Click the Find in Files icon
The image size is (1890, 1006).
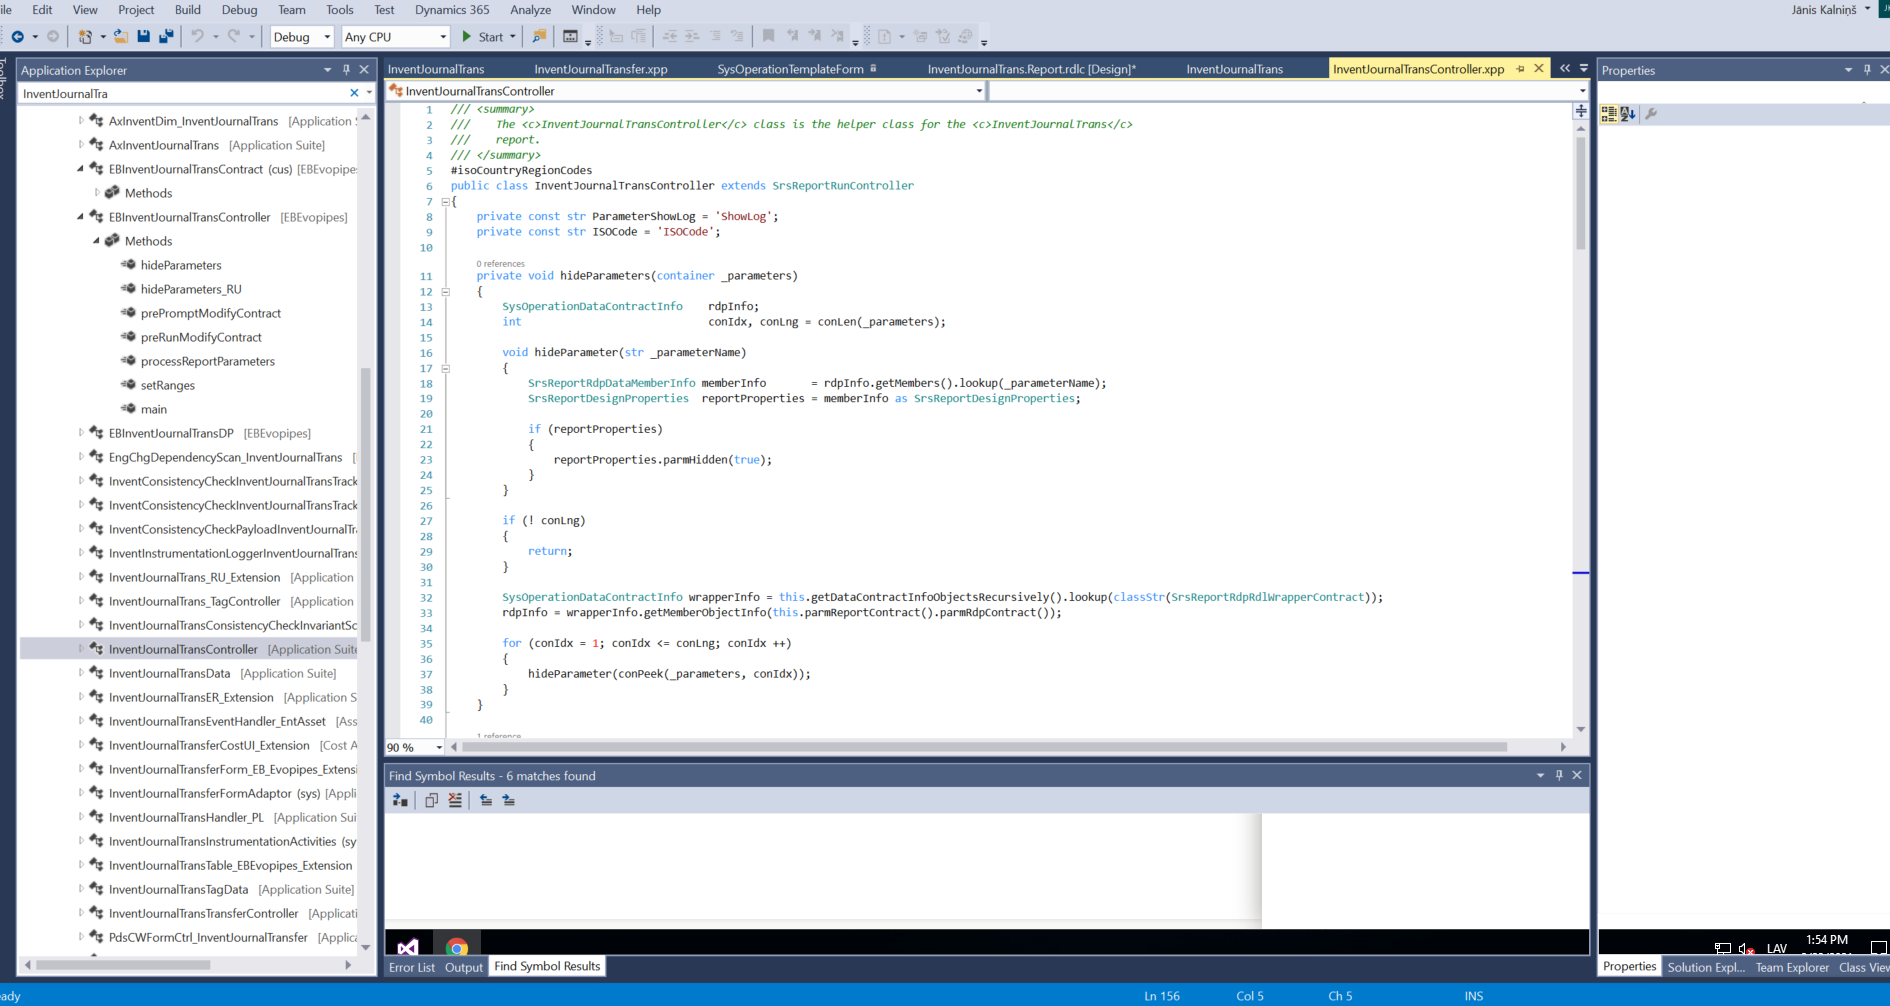pyautogui.click(x=539, y=37)
